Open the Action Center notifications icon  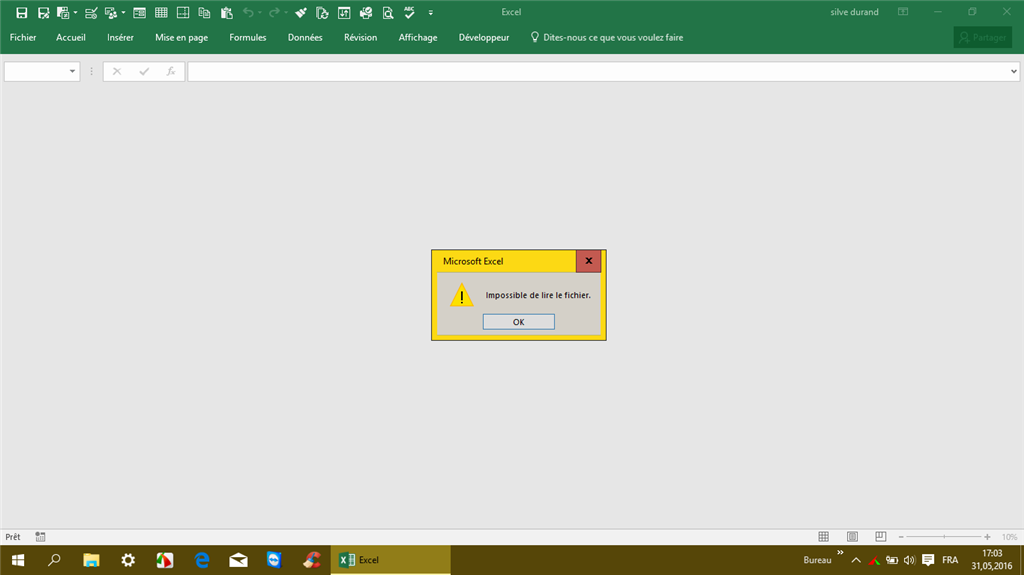928,560
